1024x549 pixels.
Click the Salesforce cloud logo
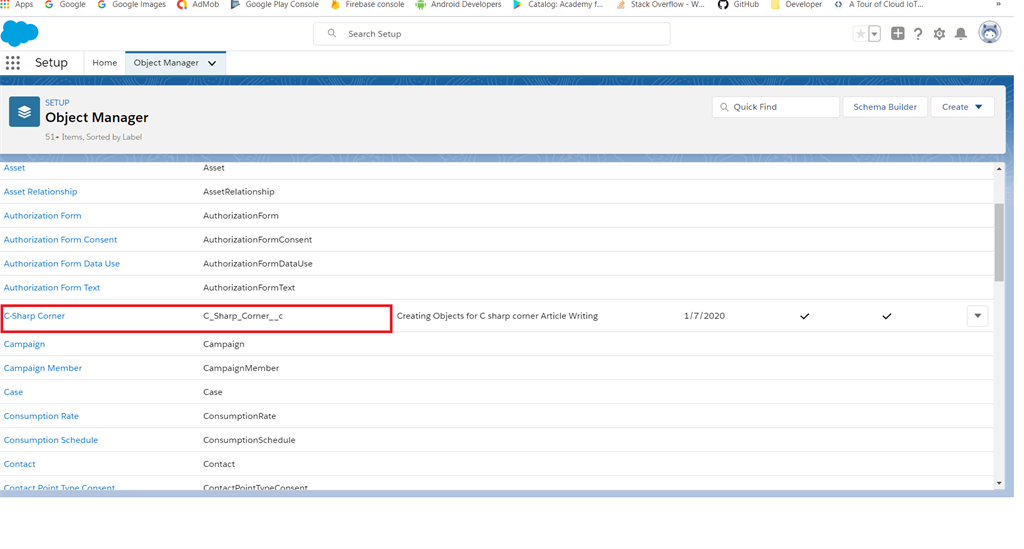[x=20, y=33]
